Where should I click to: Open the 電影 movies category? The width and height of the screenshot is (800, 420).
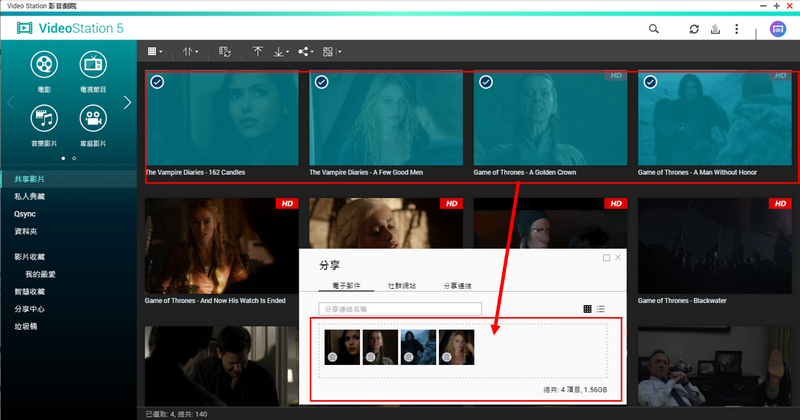click(x=44, y=71)
